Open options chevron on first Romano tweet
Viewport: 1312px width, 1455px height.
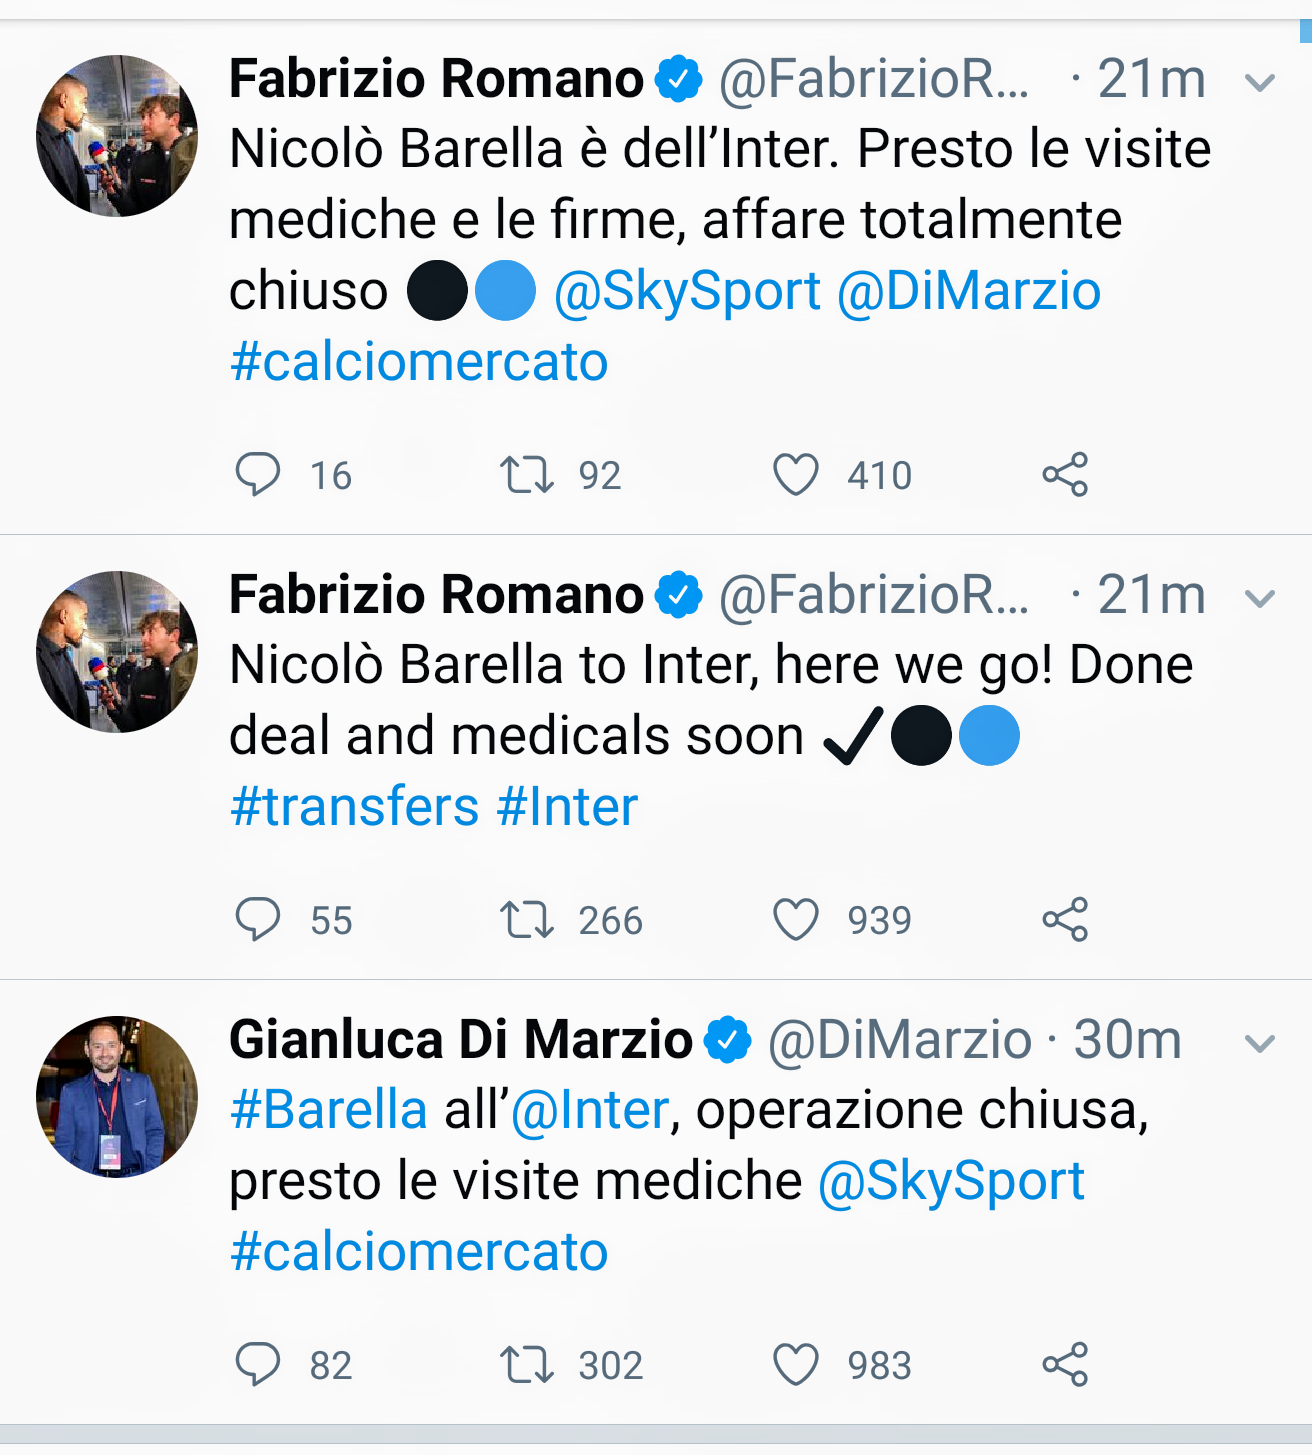(x=1260, y=82)
